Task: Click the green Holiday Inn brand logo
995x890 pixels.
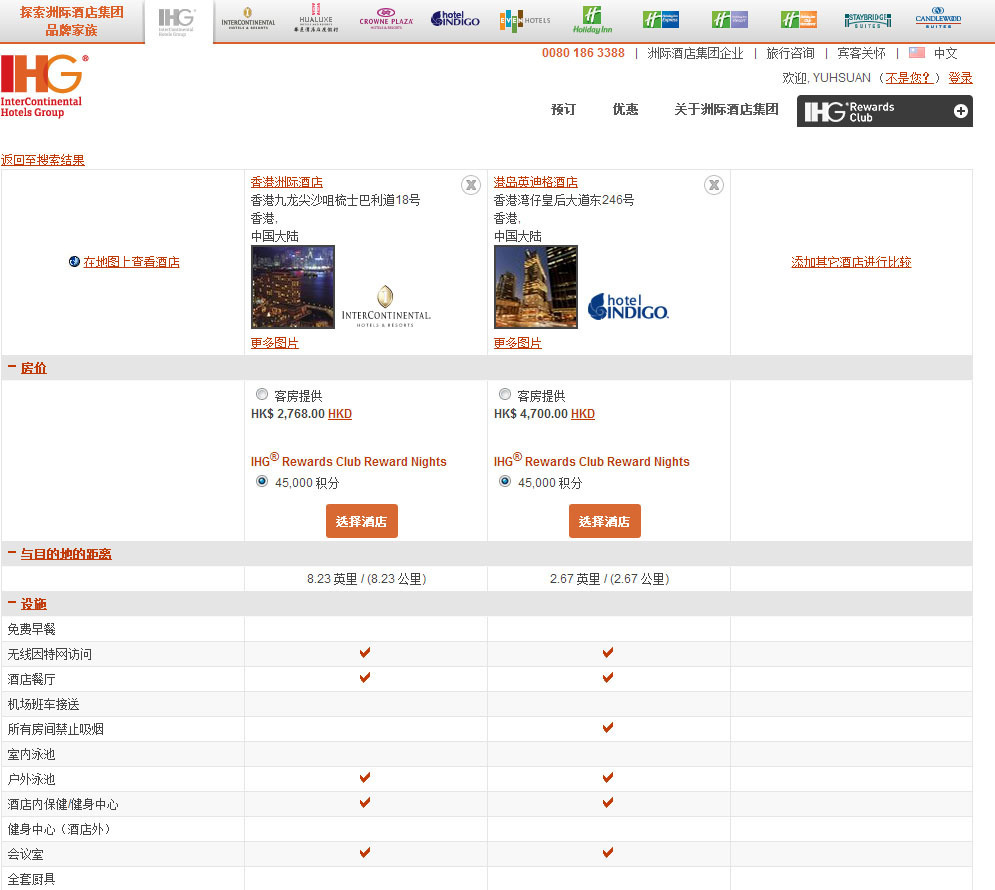Action: point(592,20)
